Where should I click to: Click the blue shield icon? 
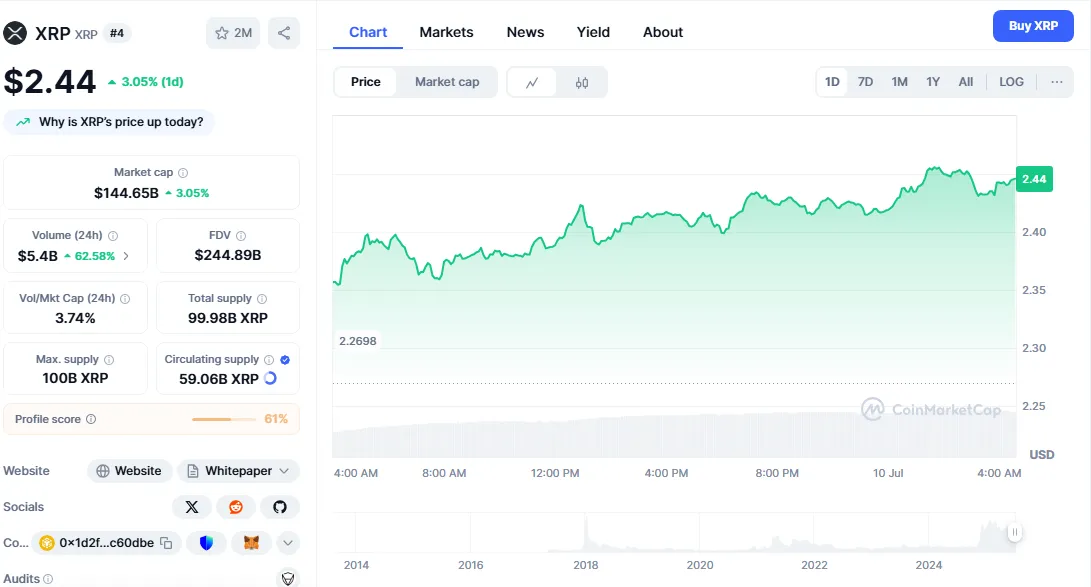tap(207, 543)
